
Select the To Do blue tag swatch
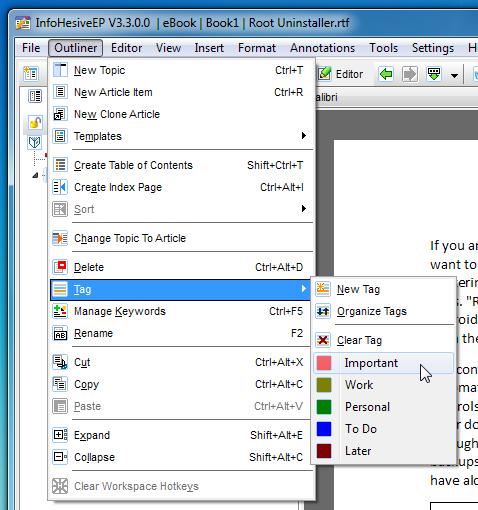(324, 429)
